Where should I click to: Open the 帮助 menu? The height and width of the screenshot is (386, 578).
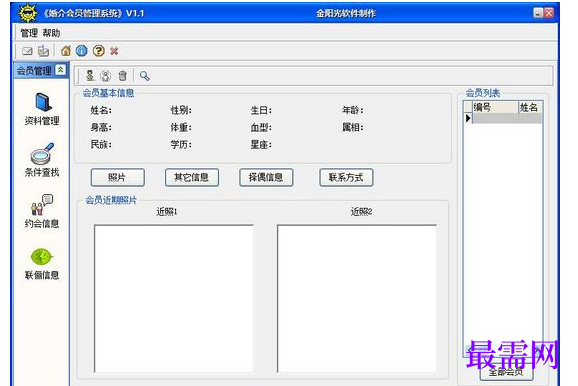point(51,33)
